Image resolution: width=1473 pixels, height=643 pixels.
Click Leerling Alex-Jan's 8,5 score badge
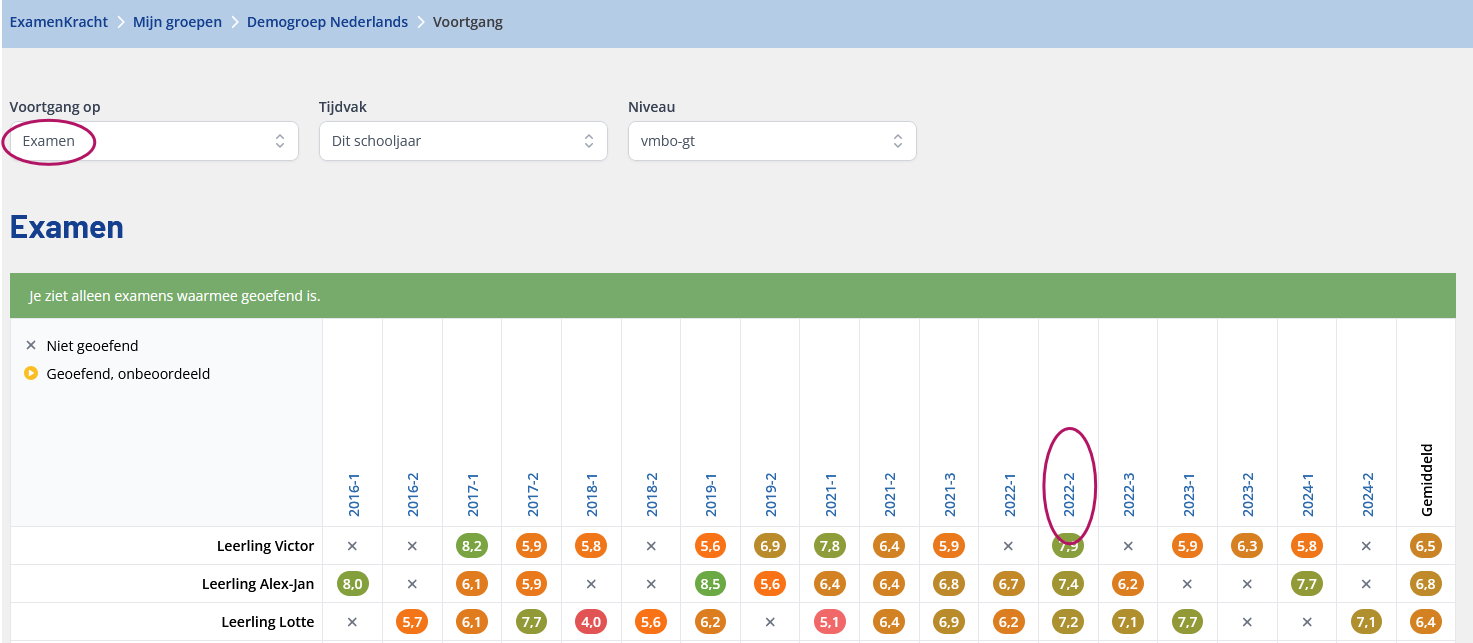coord(710,584)
